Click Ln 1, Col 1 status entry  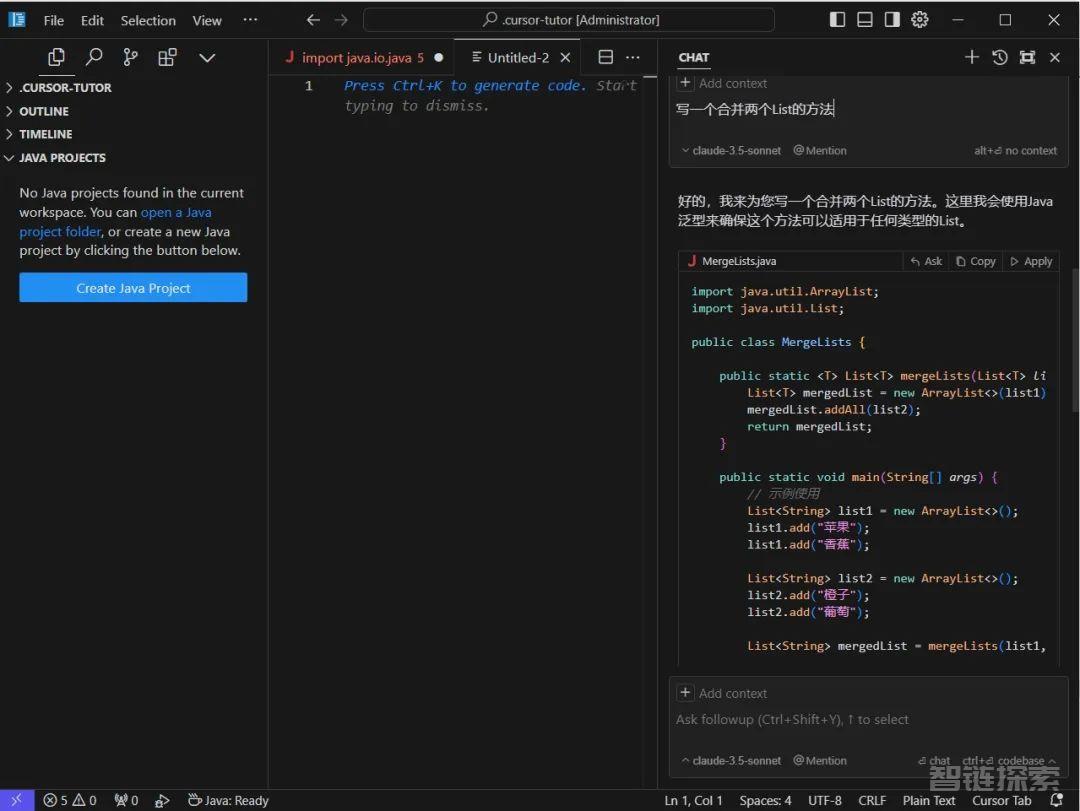pyautogui.click(x=693, y=800)
